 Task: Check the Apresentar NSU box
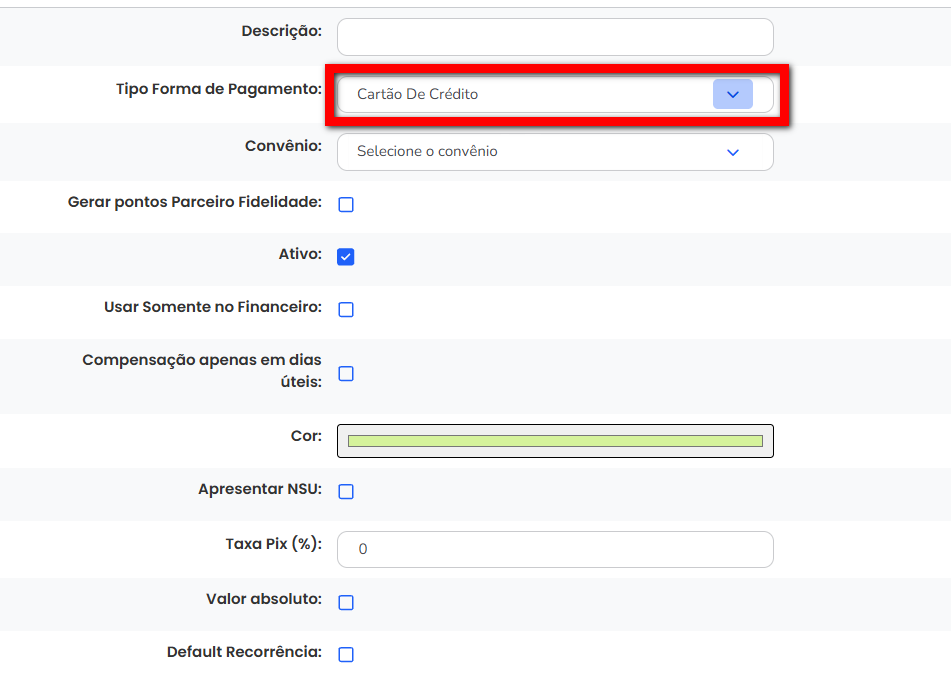coord(346,492)
